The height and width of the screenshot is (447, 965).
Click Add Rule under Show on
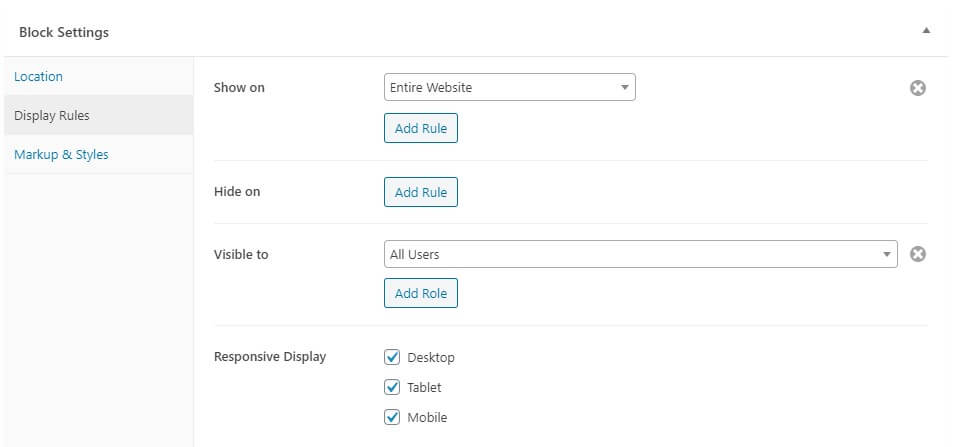[421, 128]
